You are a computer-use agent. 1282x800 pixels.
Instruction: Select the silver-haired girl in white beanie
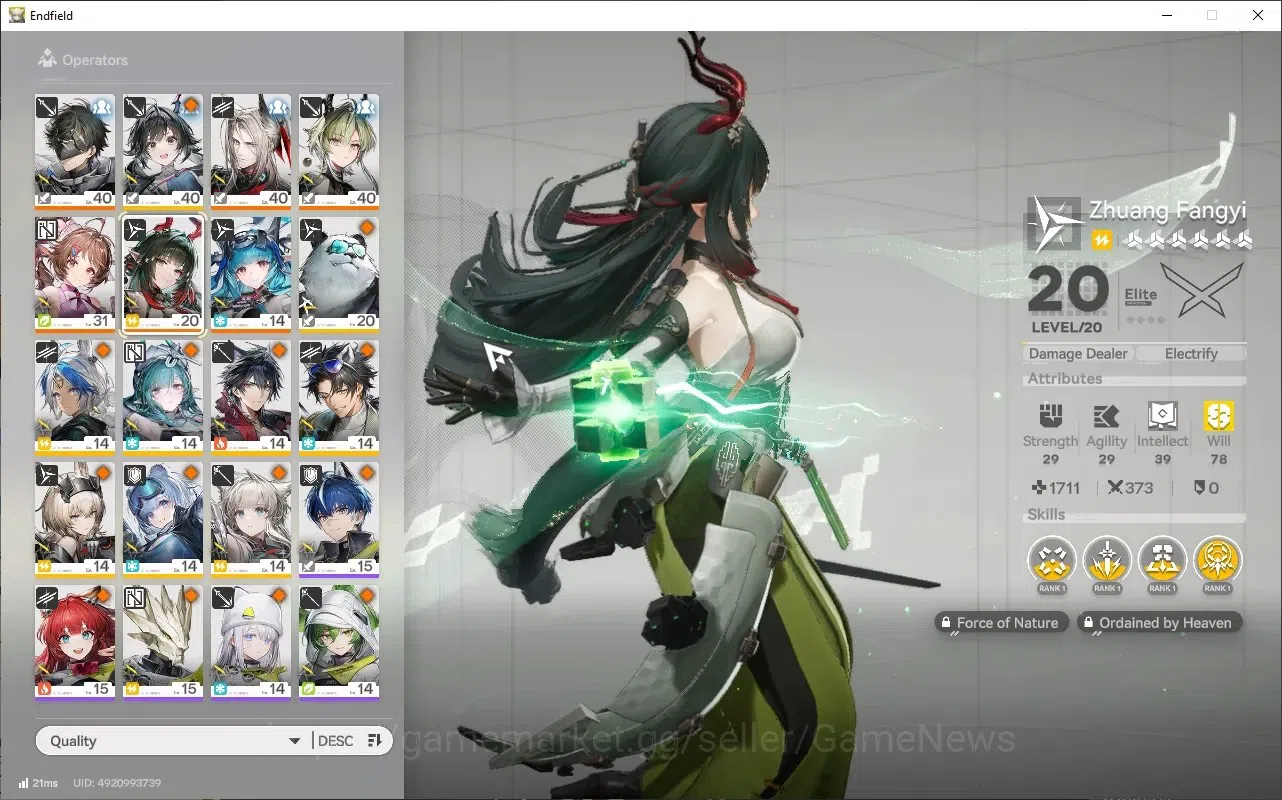251,644
